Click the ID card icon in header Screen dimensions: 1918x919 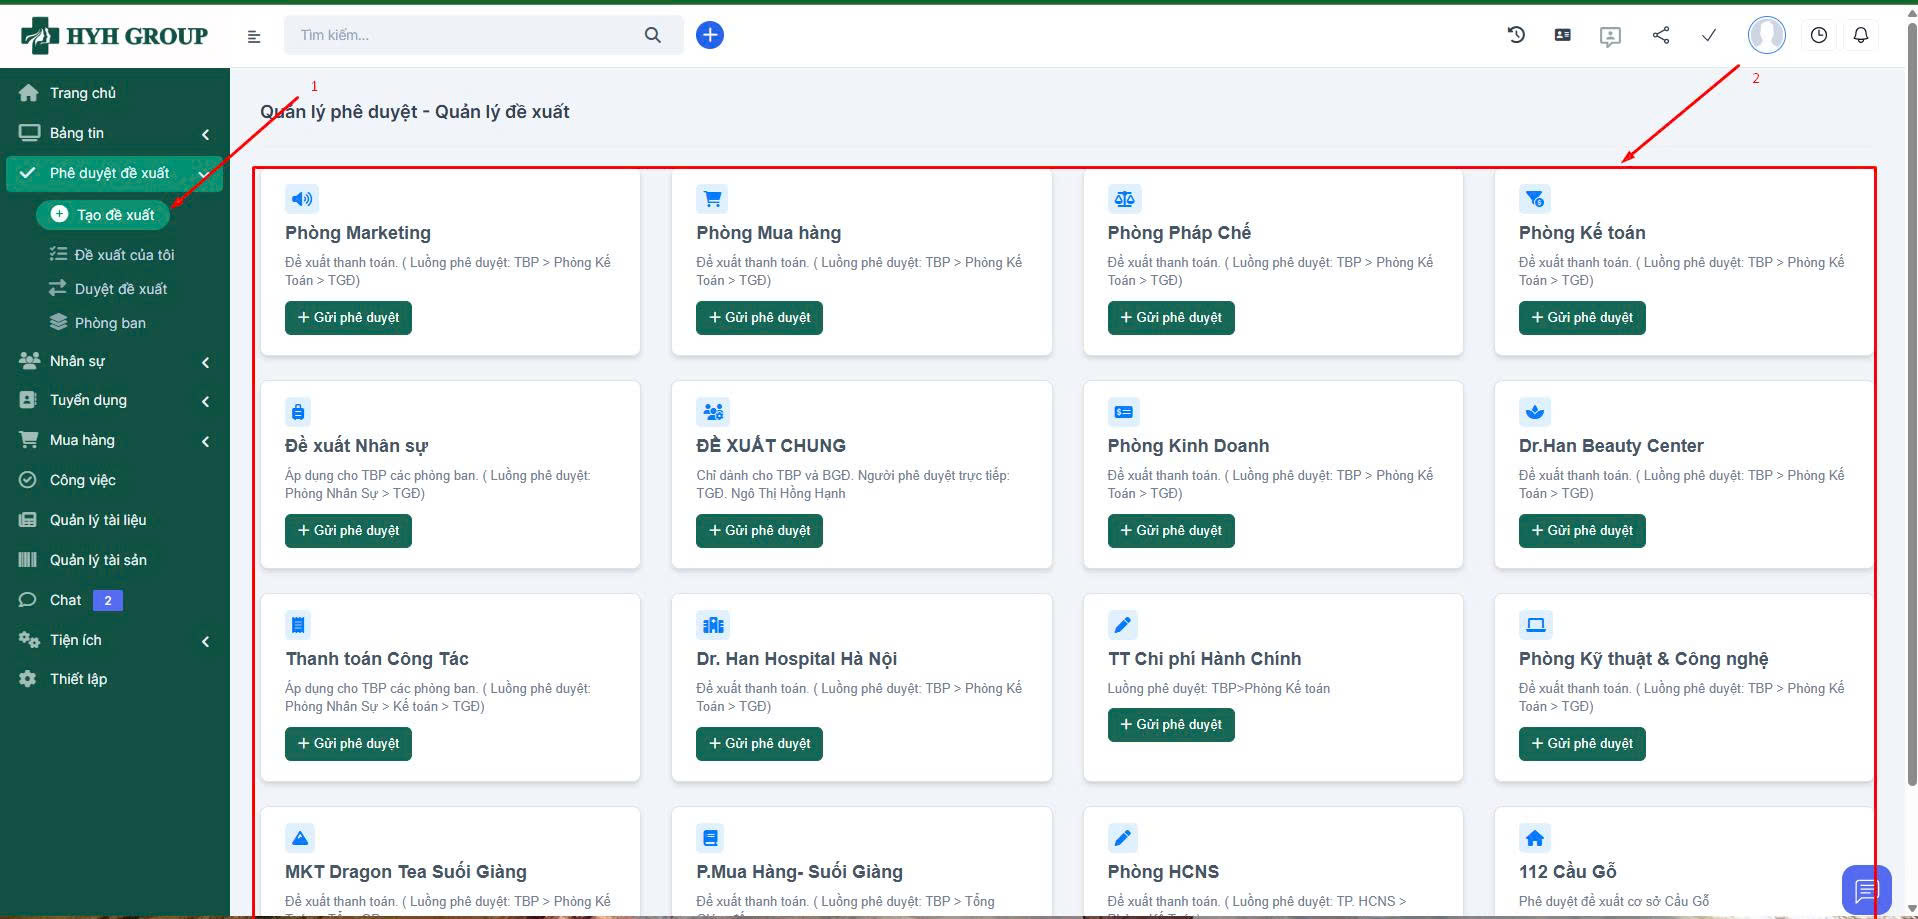pos(1562,35)
